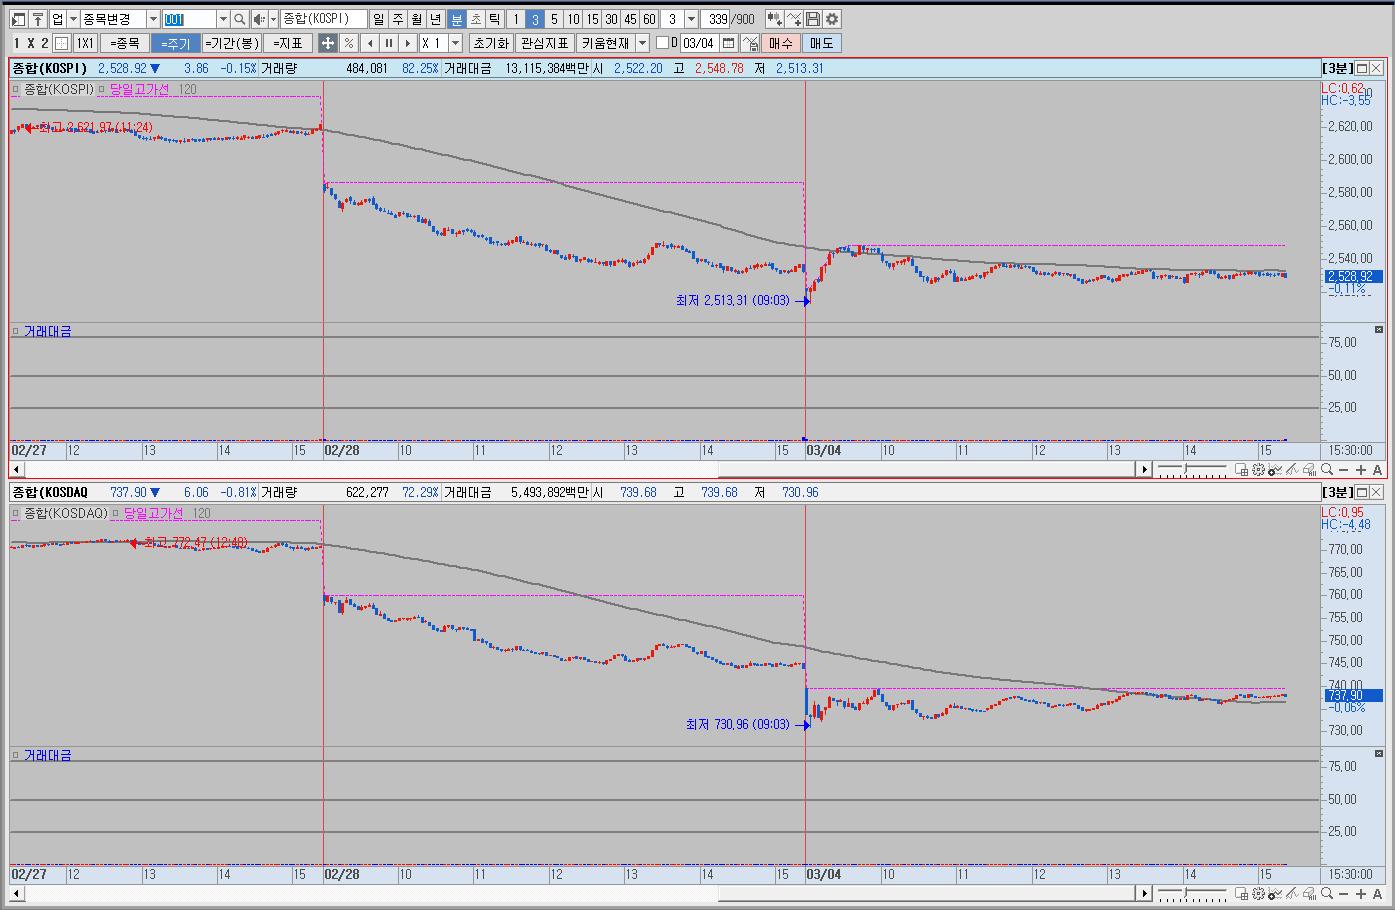This screenshot has width=1395, height=910.
Task: Click the chart-split icon in KOSPI chart footer
Action: 1241,469
